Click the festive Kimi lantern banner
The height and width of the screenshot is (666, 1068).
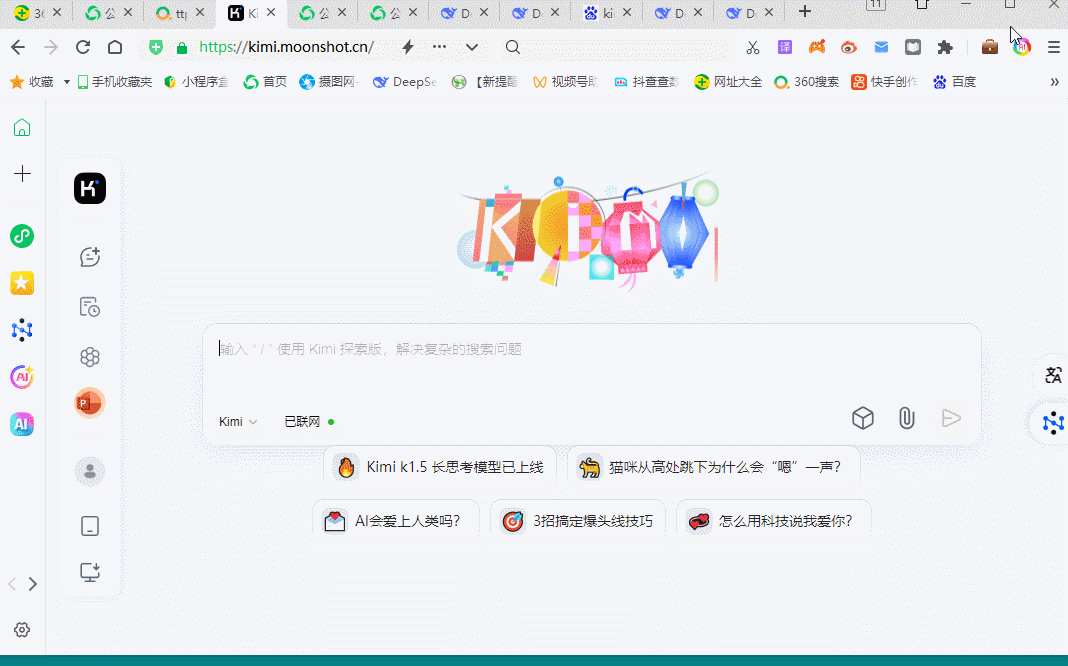point(587,232)
